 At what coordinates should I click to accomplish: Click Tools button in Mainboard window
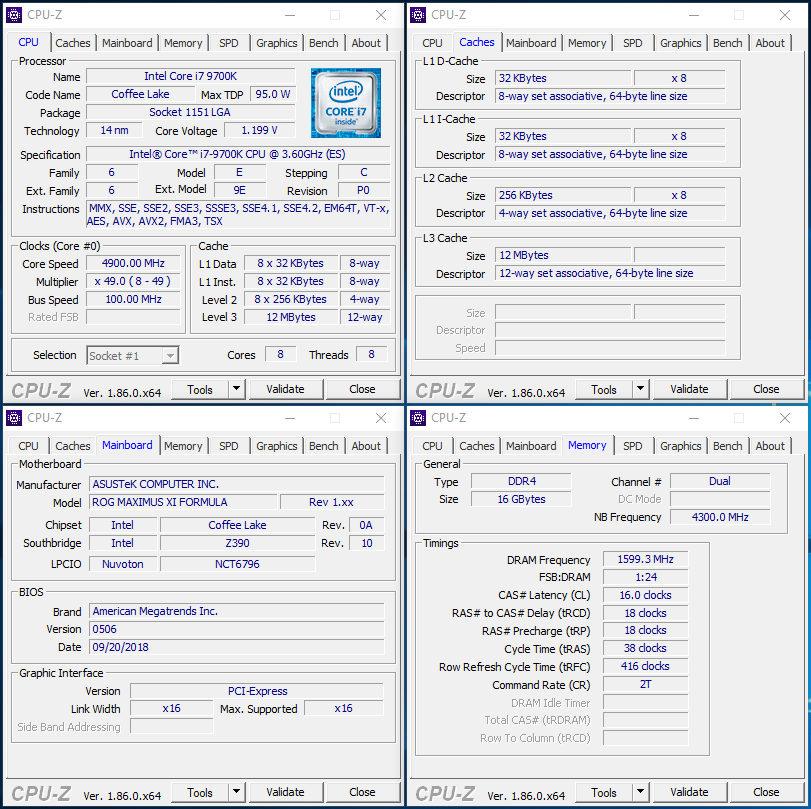(200, 792)
